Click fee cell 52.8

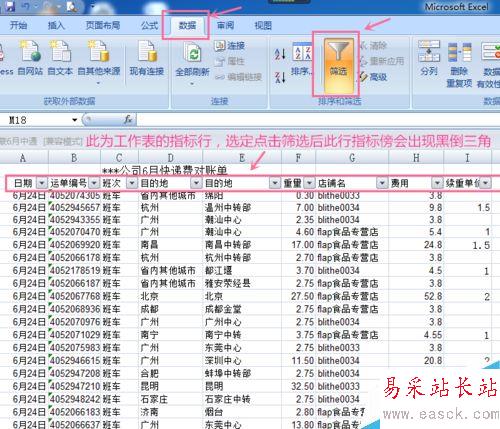coord(416,296)
